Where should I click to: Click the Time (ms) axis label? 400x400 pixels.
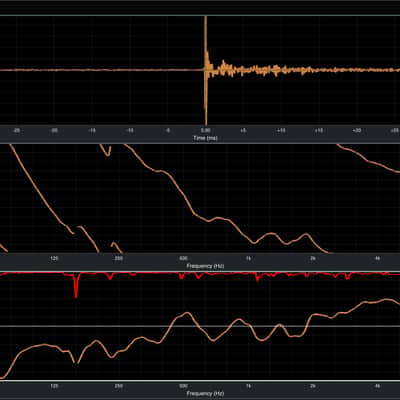click(205, 138)
